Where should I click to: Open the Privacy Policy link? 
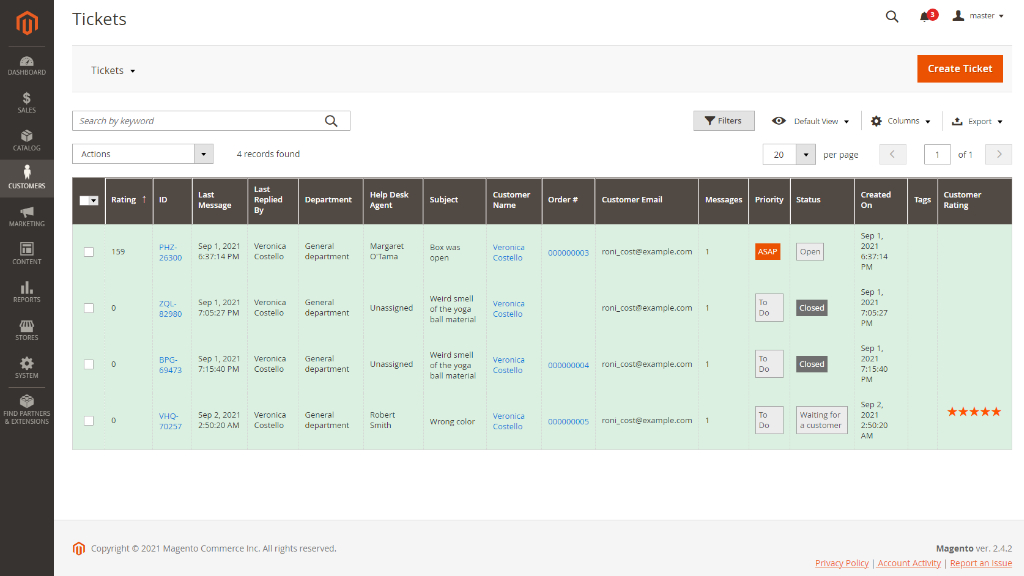(842, 563)
